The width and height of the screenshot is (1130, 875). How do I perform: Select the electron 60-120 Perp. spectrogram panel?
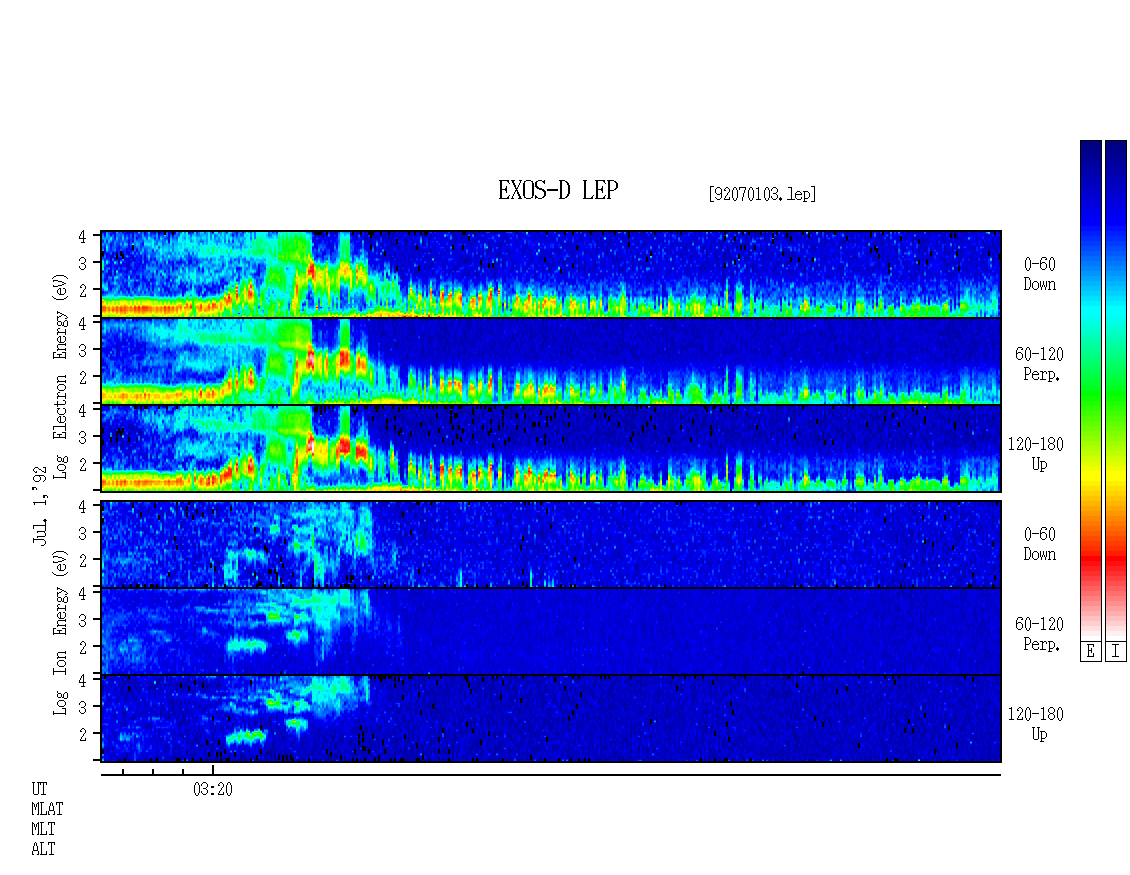pyautogui.click(x=551, y=361)
